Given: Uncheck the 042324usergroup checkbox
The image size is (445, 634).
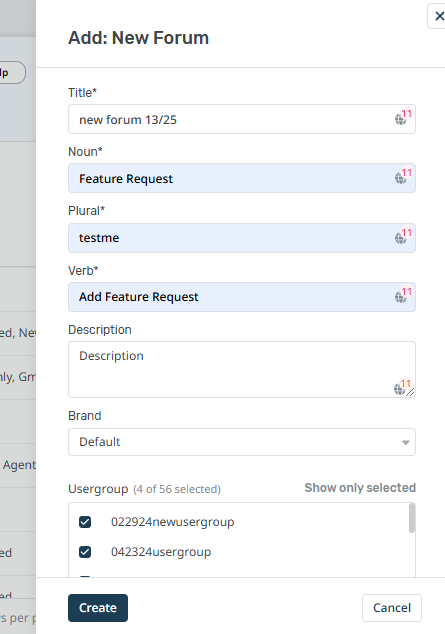Looking at the screenshot, I should [85, 552].
